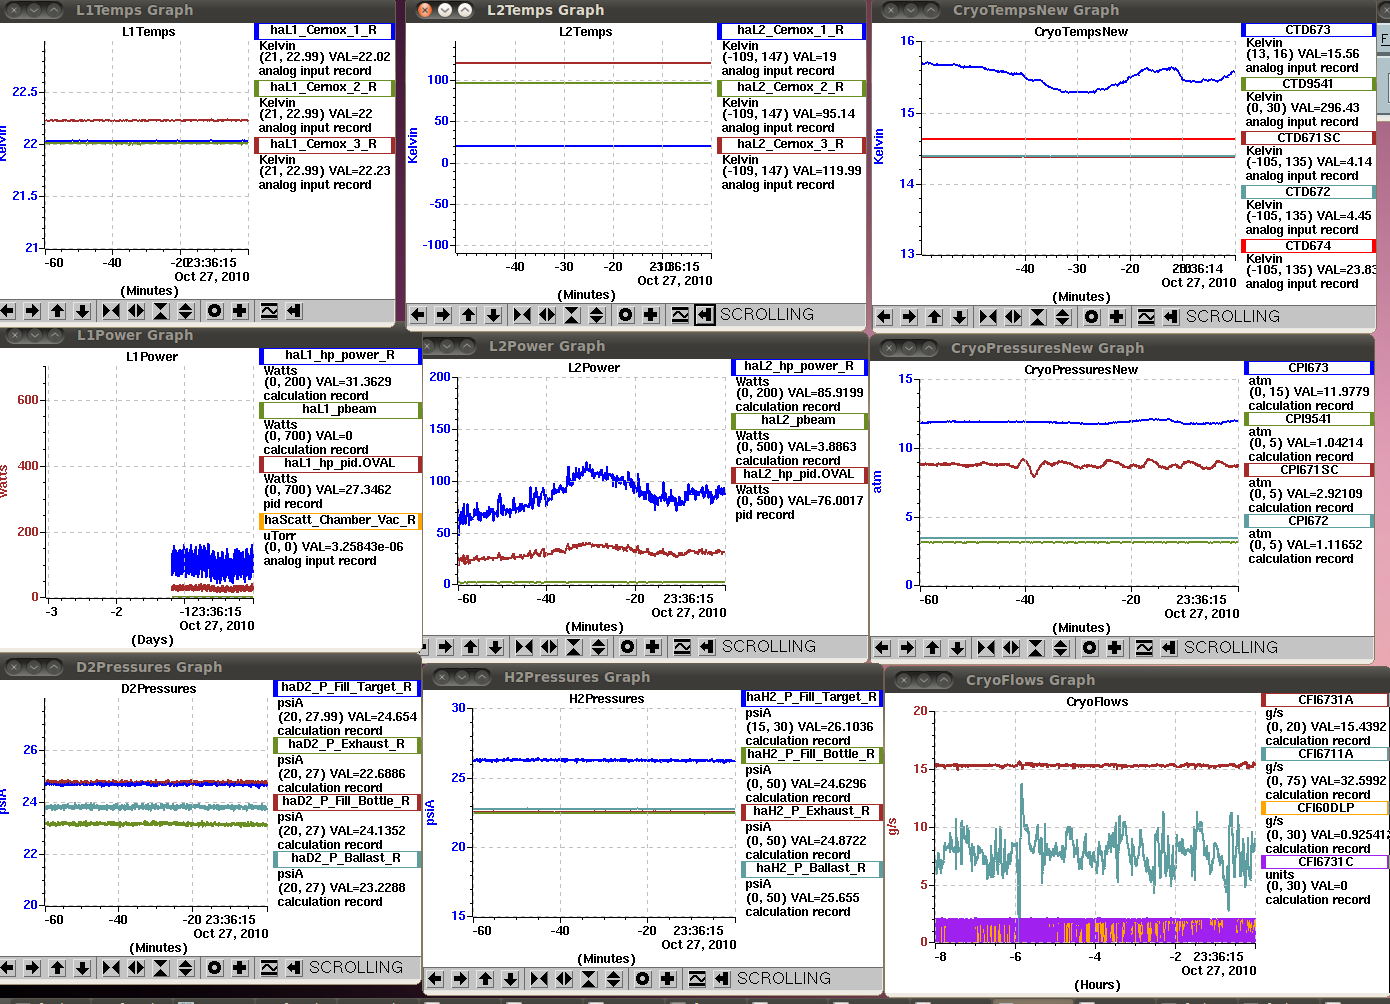
Task: Zoom in time axis in L2Power toolbar
Action: 524,647
